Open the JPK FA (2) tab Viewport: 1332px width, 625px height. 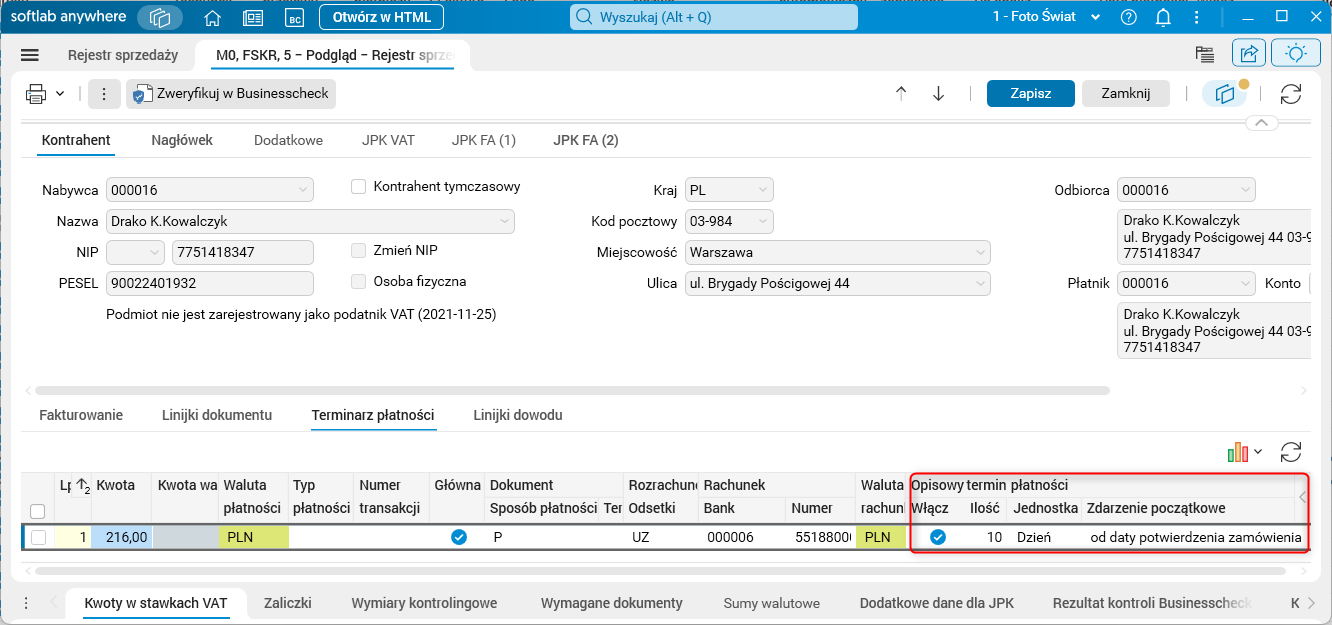click(586, 141)
